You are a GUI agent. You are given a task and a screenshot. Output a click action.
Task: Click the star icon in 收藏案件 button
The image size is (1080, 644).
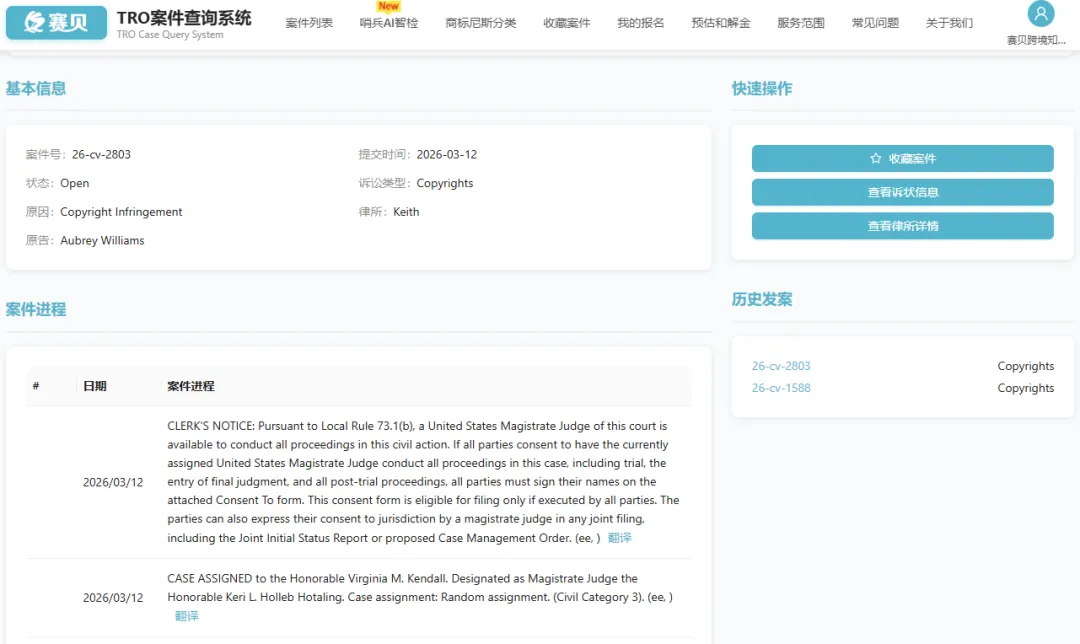(875, 159)
